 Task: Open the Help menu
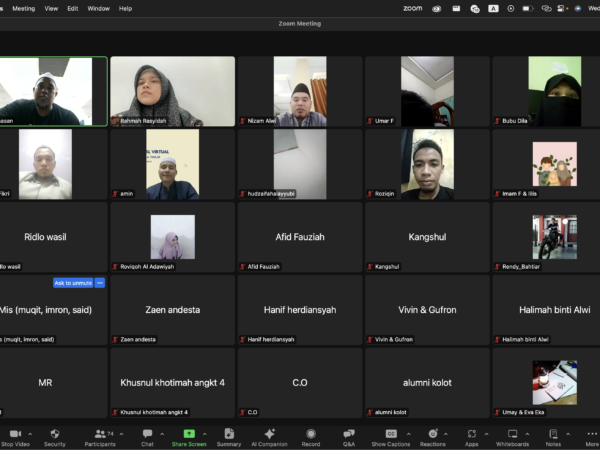125,8
